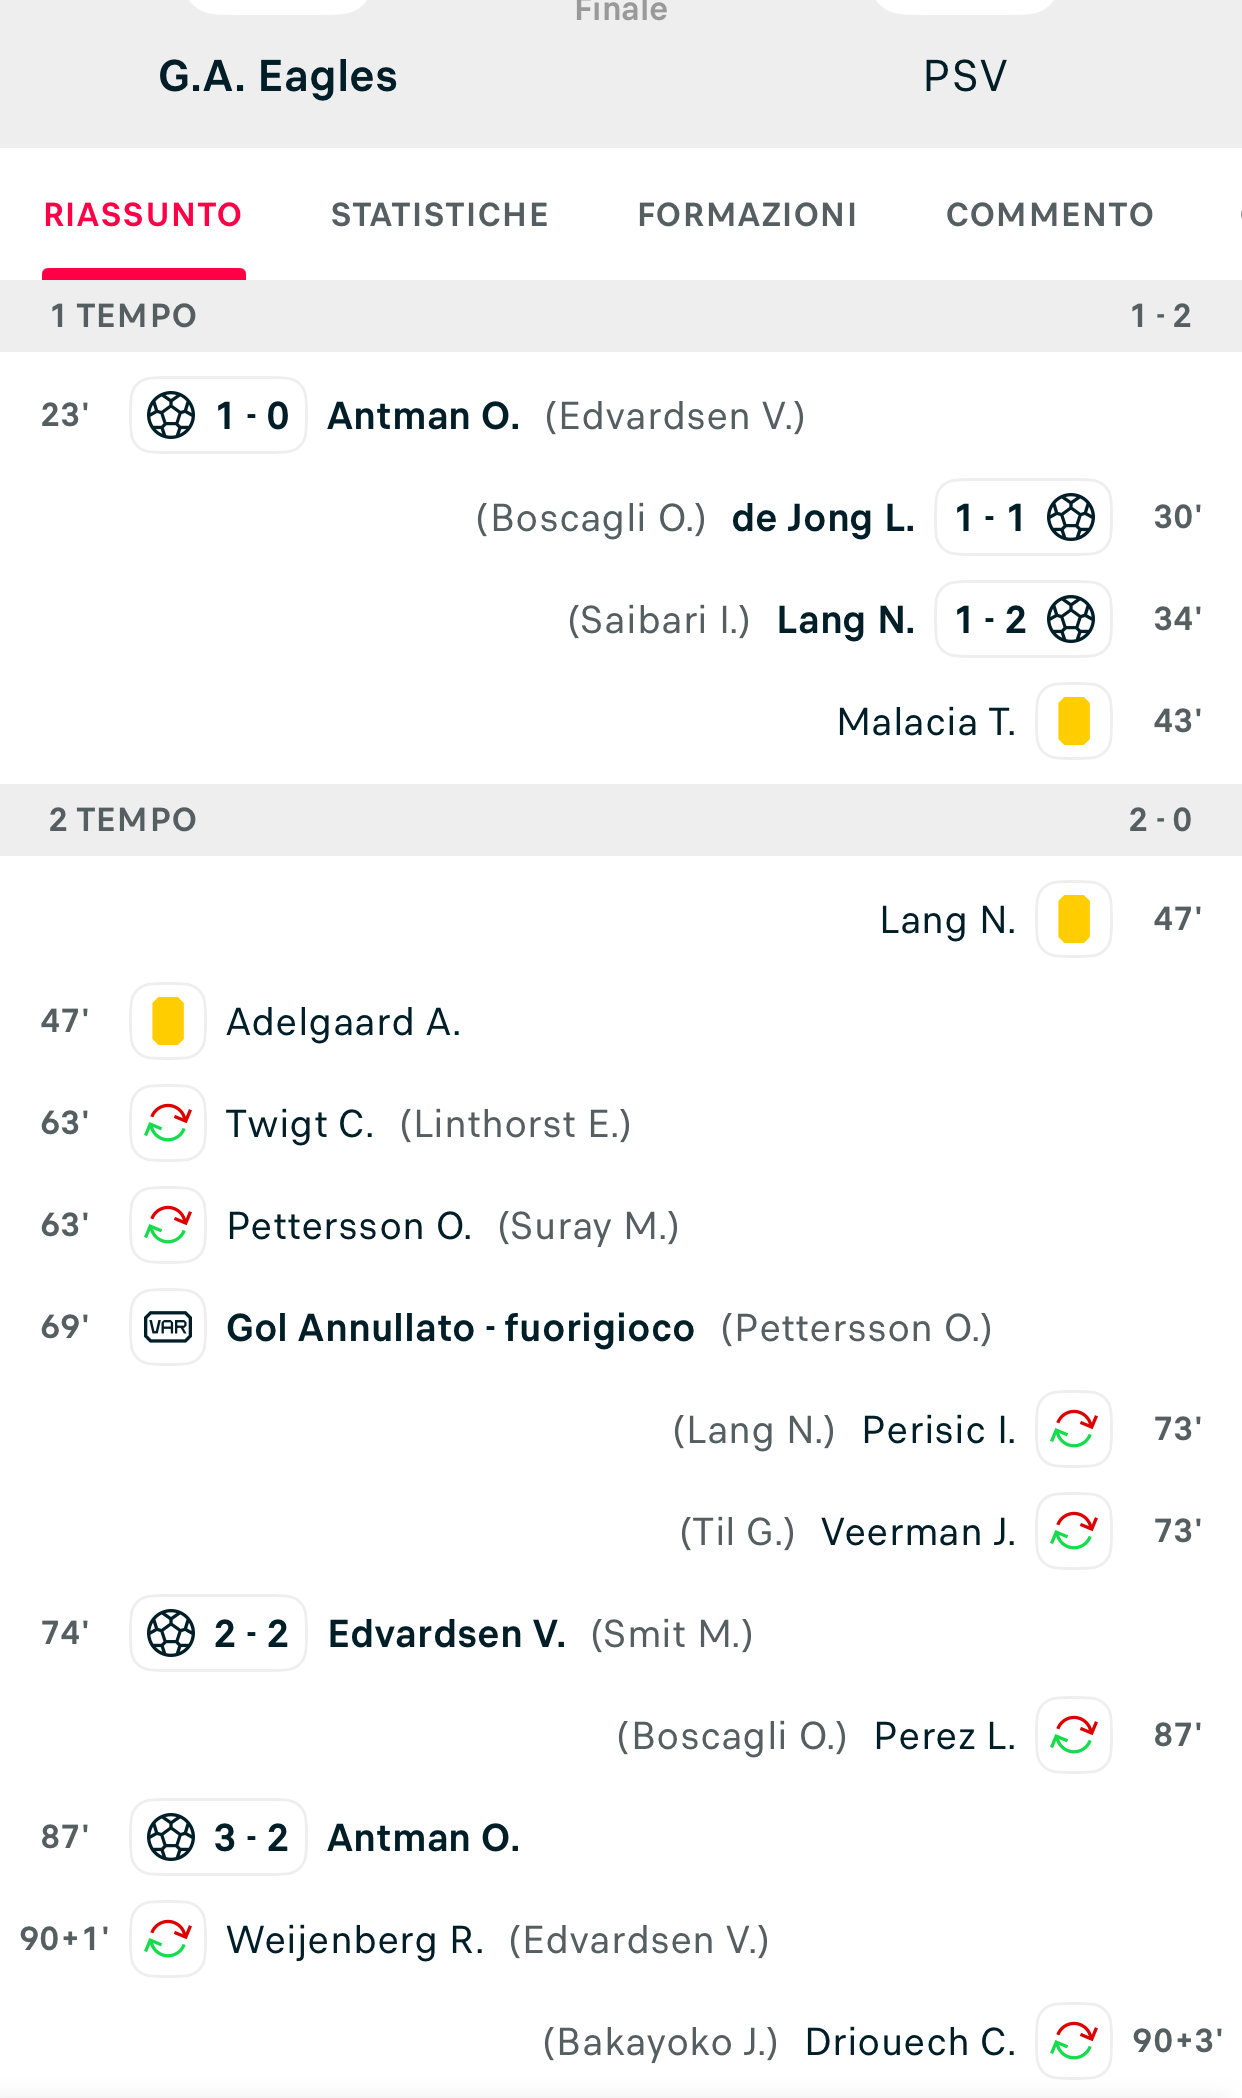Tap Edvardsen V. 2-2 goal scorer name
1242x2098 pixels.
446,1633
